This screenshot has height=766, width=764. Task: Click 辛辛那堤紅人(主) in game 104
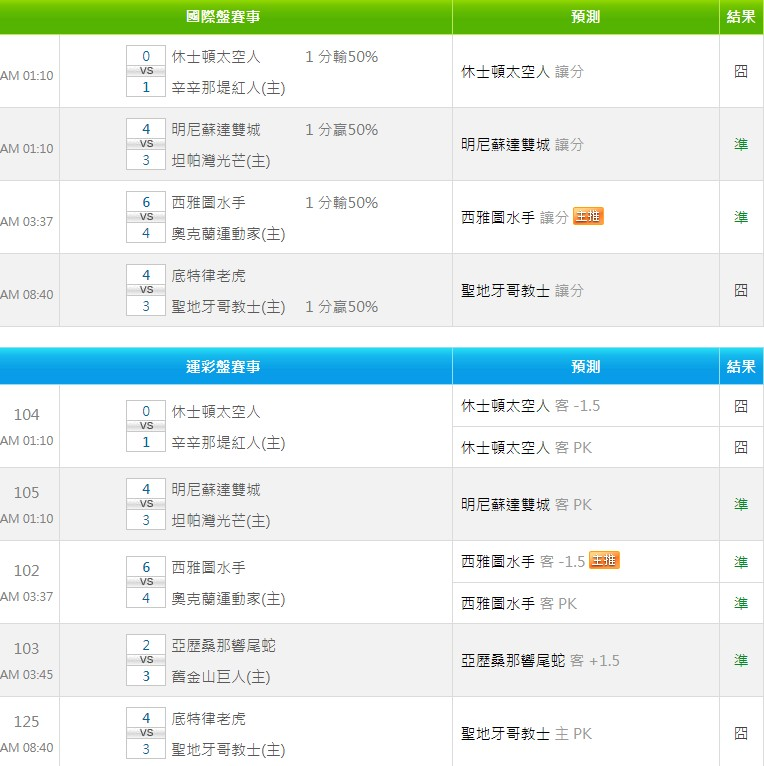pos(228,443)
